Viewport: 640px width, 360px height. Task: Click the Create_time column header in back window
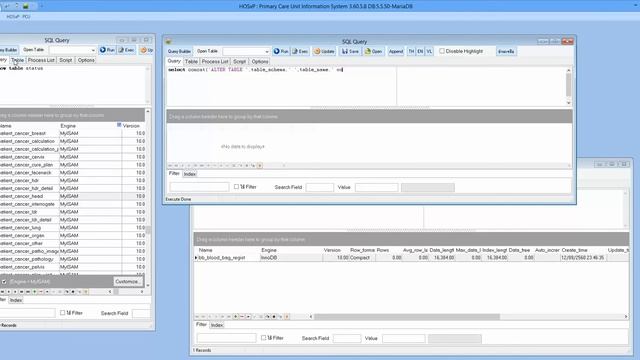(x=583, y=250)
